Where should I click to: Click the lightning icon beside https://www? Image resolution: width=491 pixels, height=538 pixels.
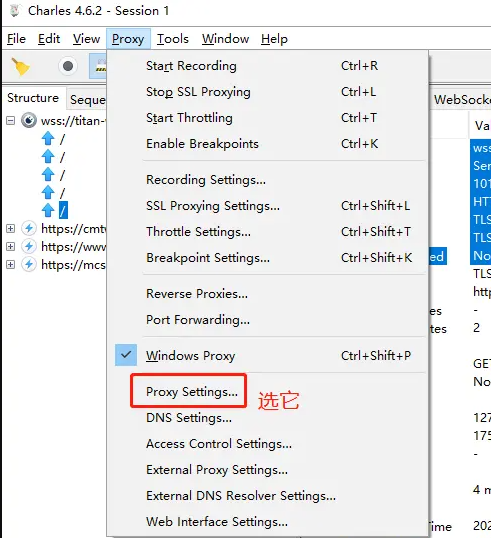coord(29,246)
